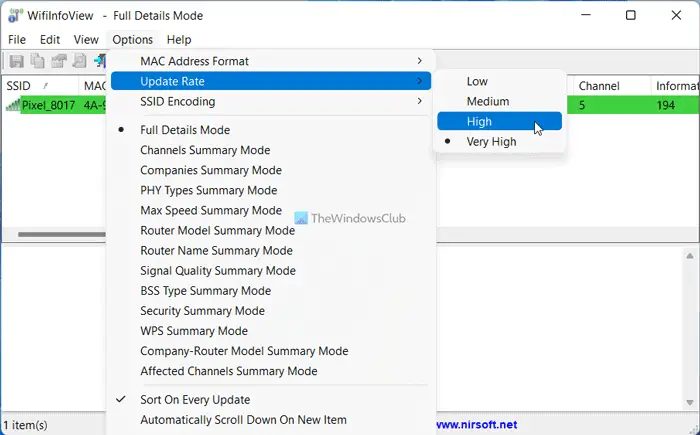
Task: Open the File menu
Action: point(17,40)
